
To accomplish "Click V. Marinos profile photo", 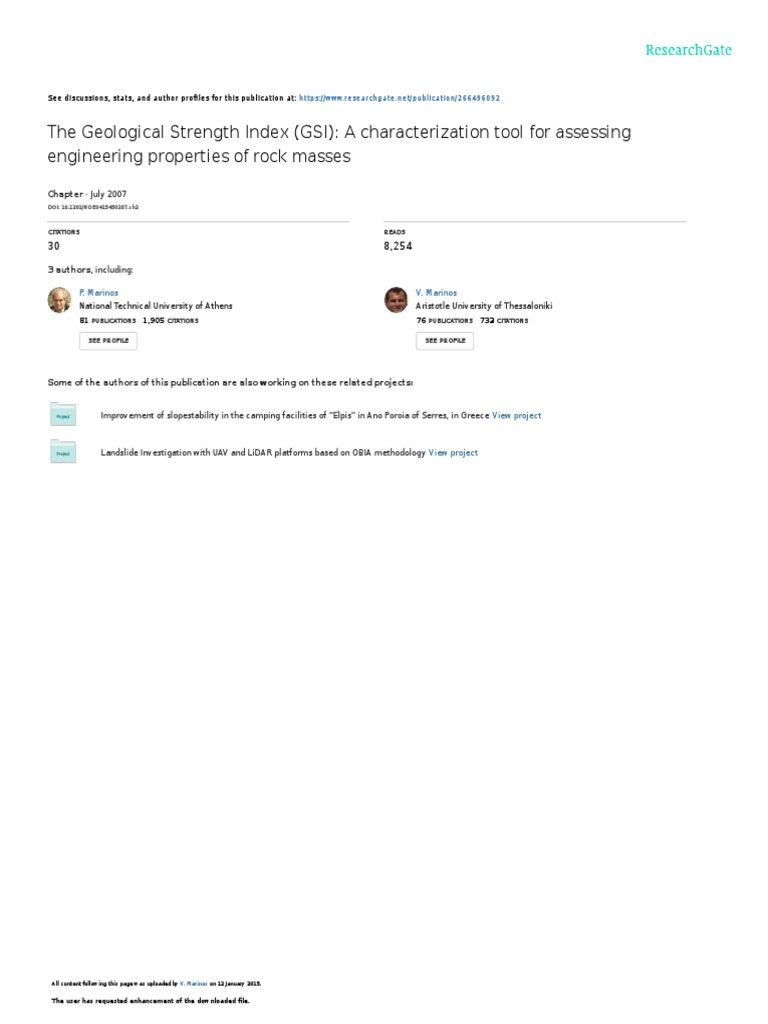I will 396,299.
